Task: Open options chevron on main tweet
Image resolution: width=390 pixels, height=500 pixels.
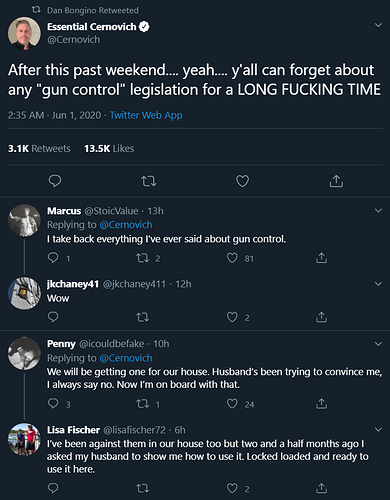Action: coord(378,25)
